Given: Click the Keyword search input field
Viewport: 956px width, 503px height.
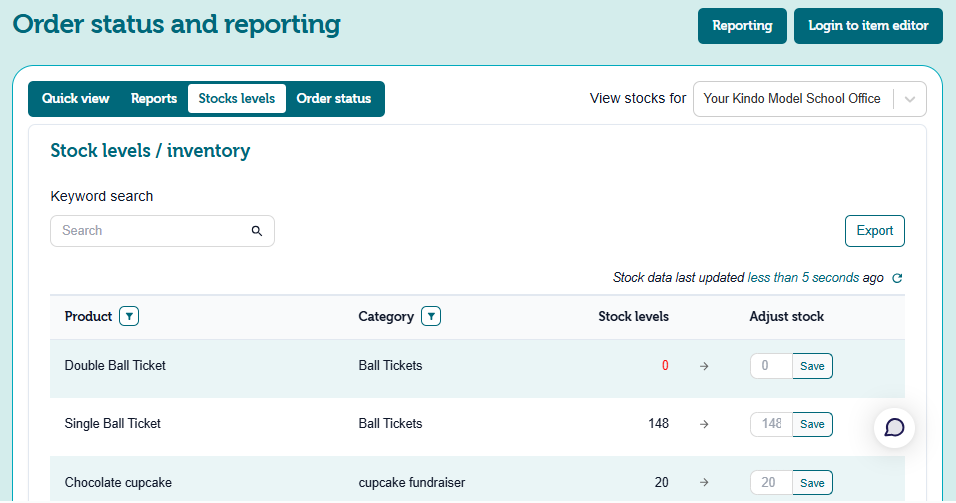Looking at the screenshot, I should coord(150,231).
